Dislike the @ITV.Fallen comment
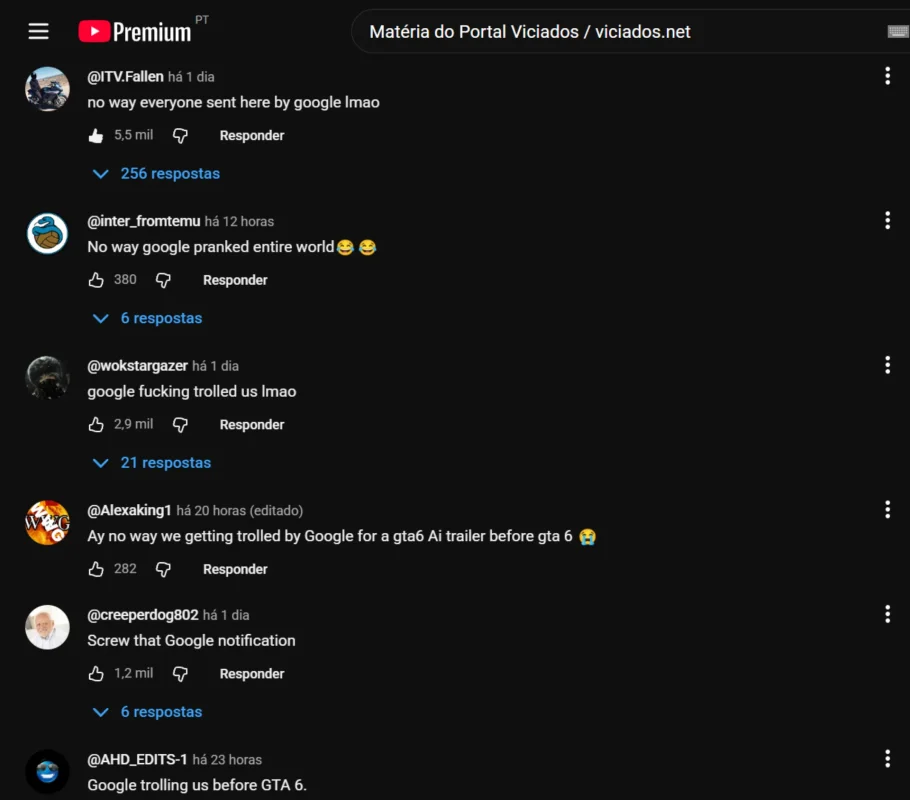This screenshot has width=910, height=800. point(180,135)
